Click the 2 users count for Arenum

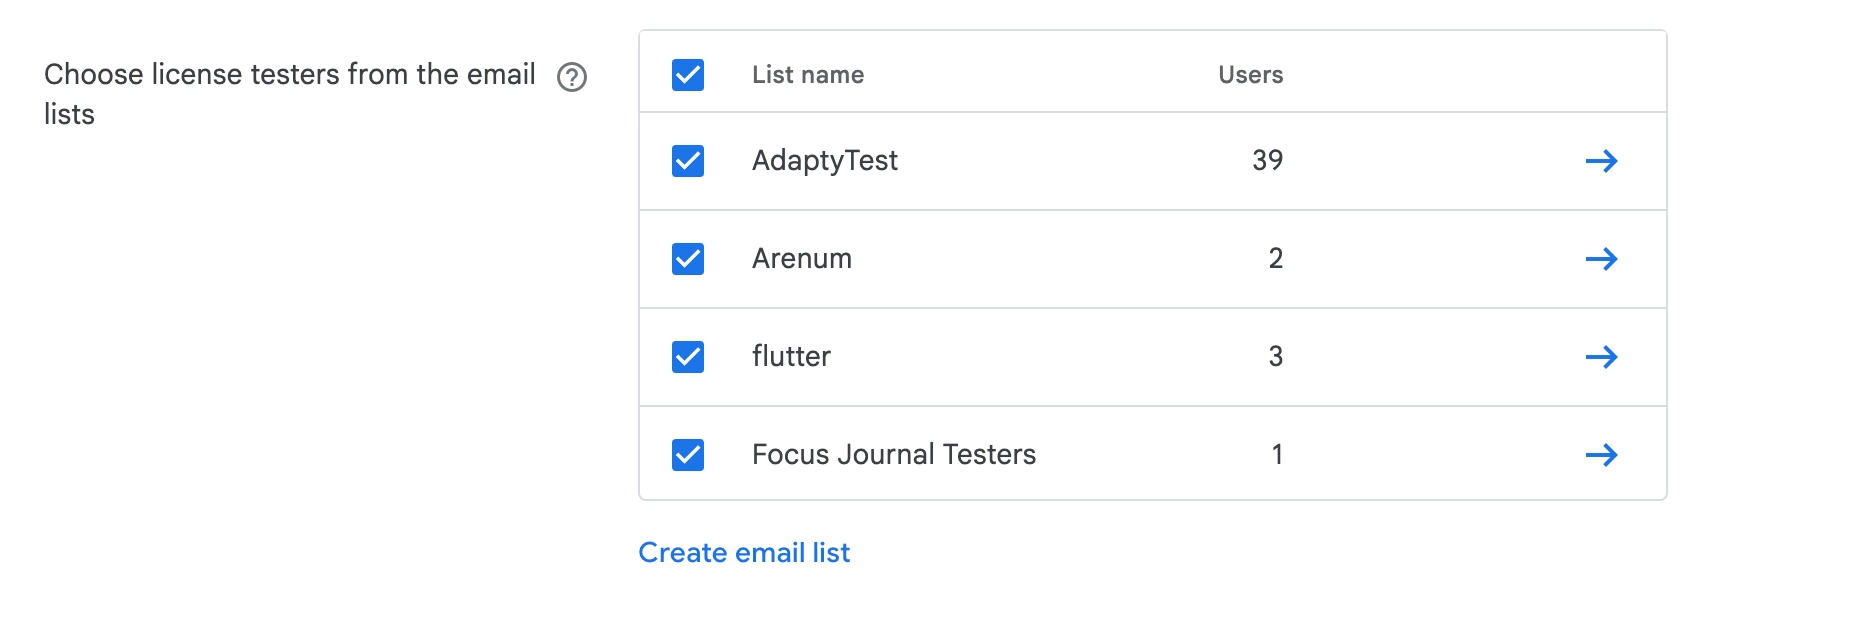[x=1275, y=259]
